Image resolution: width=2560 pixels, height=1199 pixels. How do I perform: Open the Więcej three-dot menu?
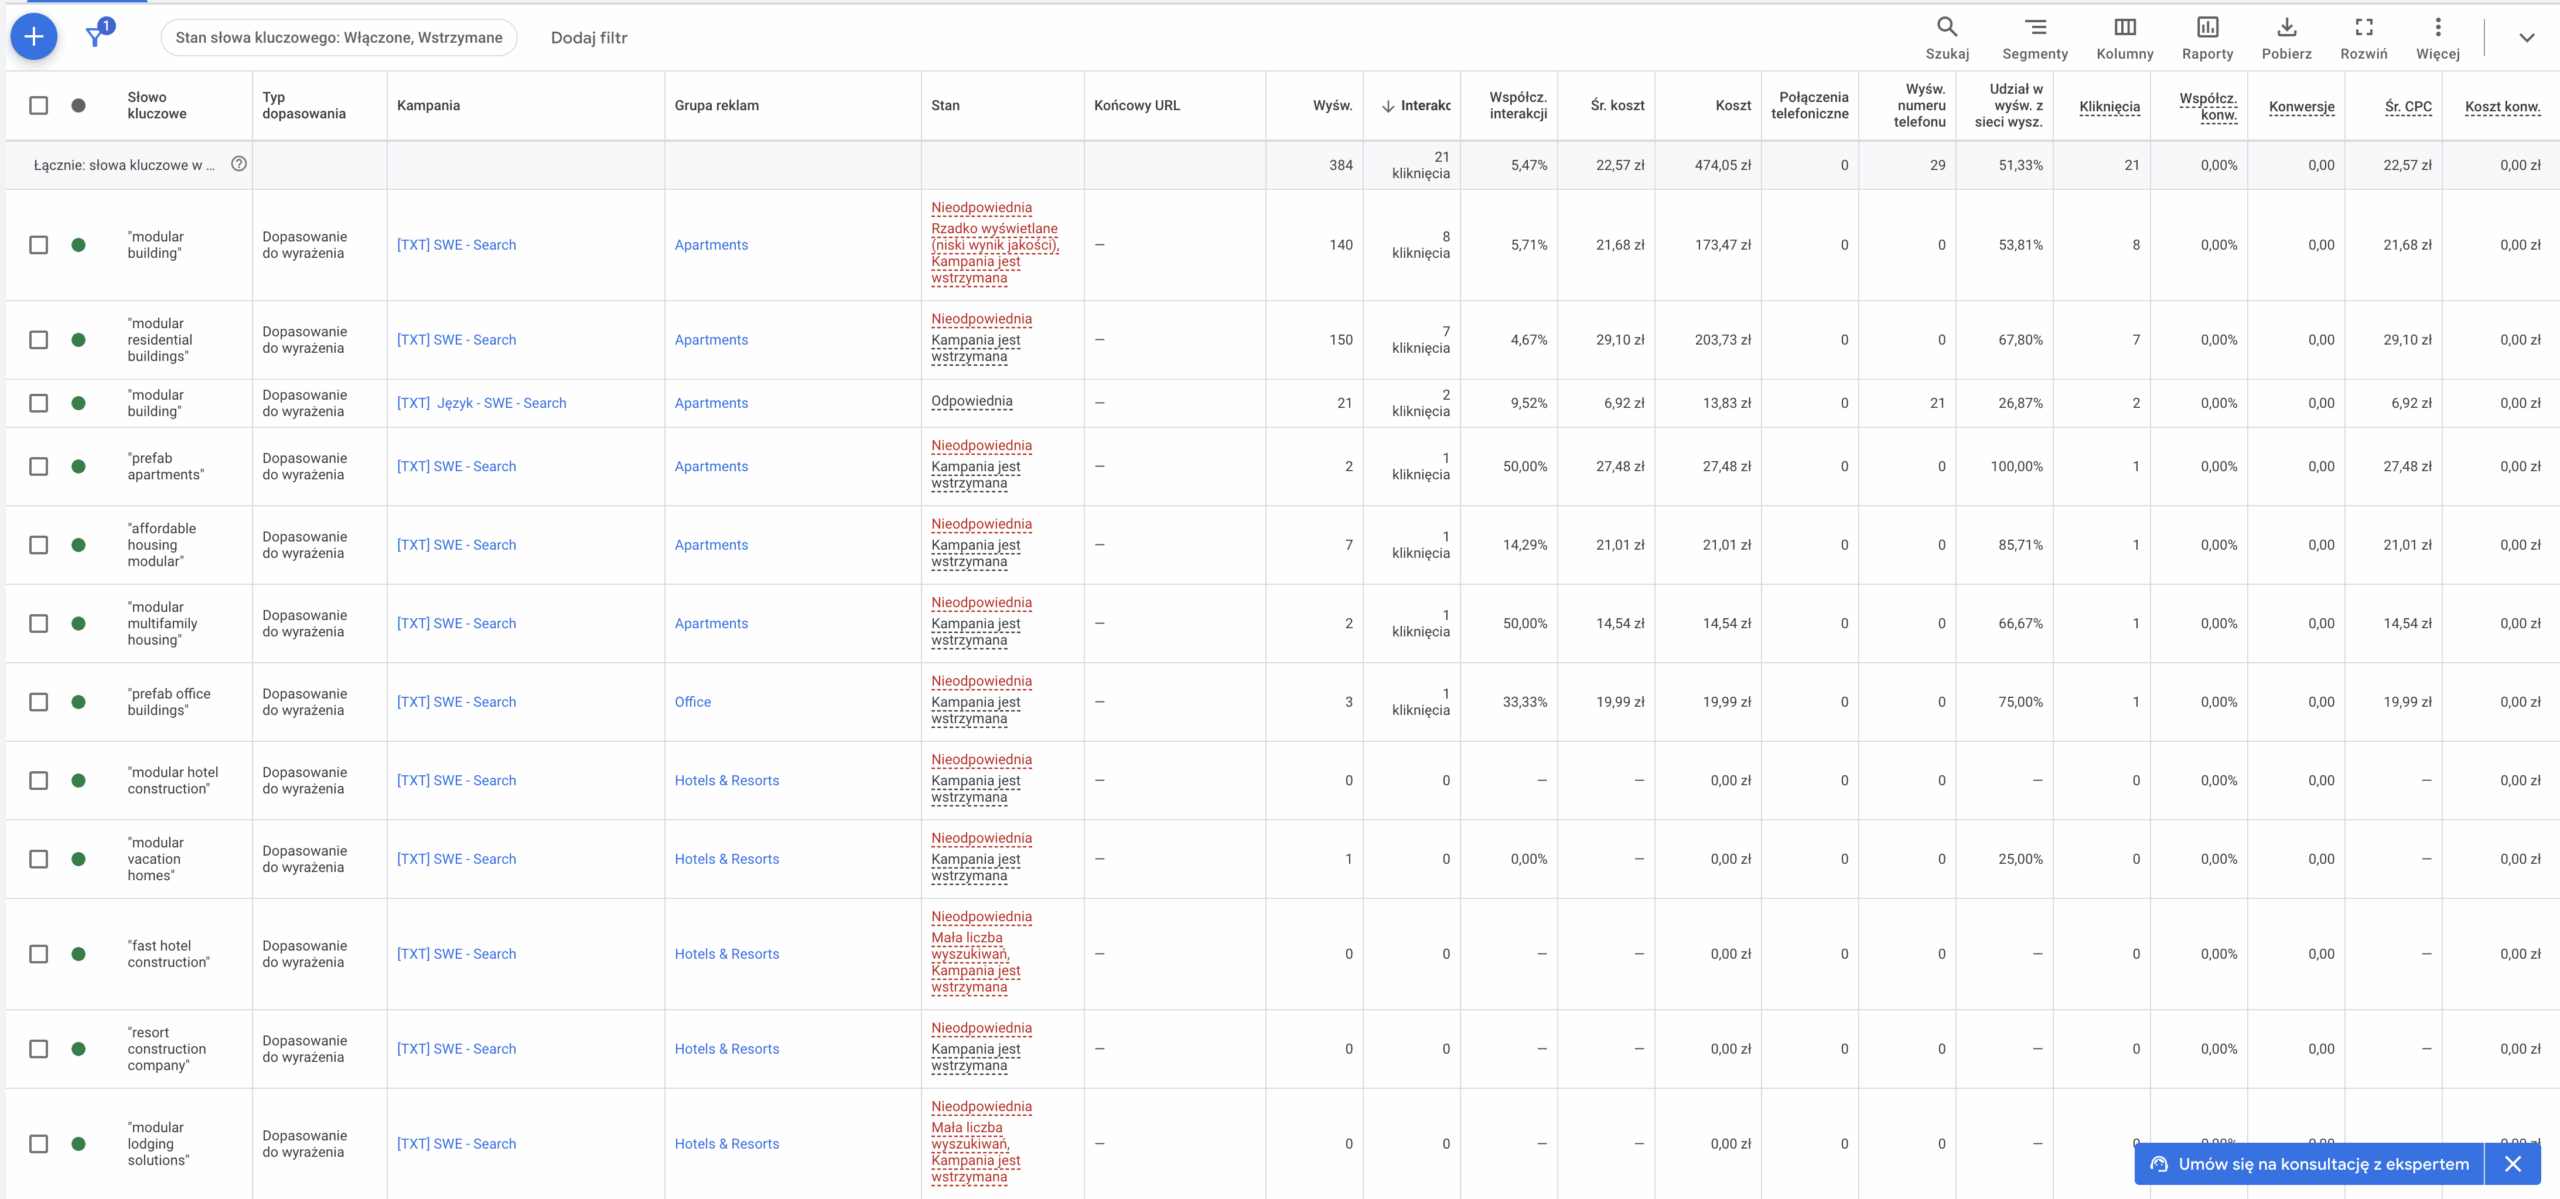pyautogui.click(x=2438, y=38)
